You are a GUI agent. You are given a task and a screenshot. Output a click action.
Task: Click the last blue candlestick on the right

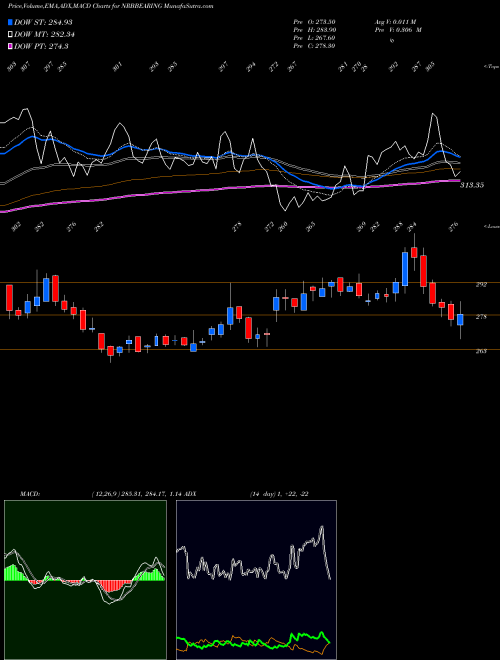pos(460,319)
